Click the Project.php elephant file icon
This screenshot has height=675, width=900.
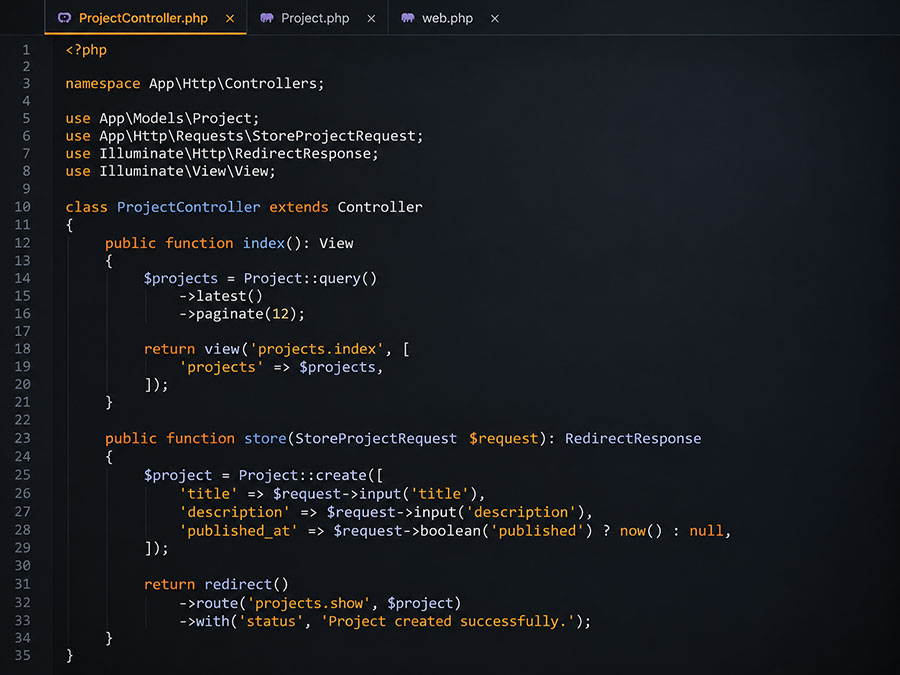(x=266, y=18)
